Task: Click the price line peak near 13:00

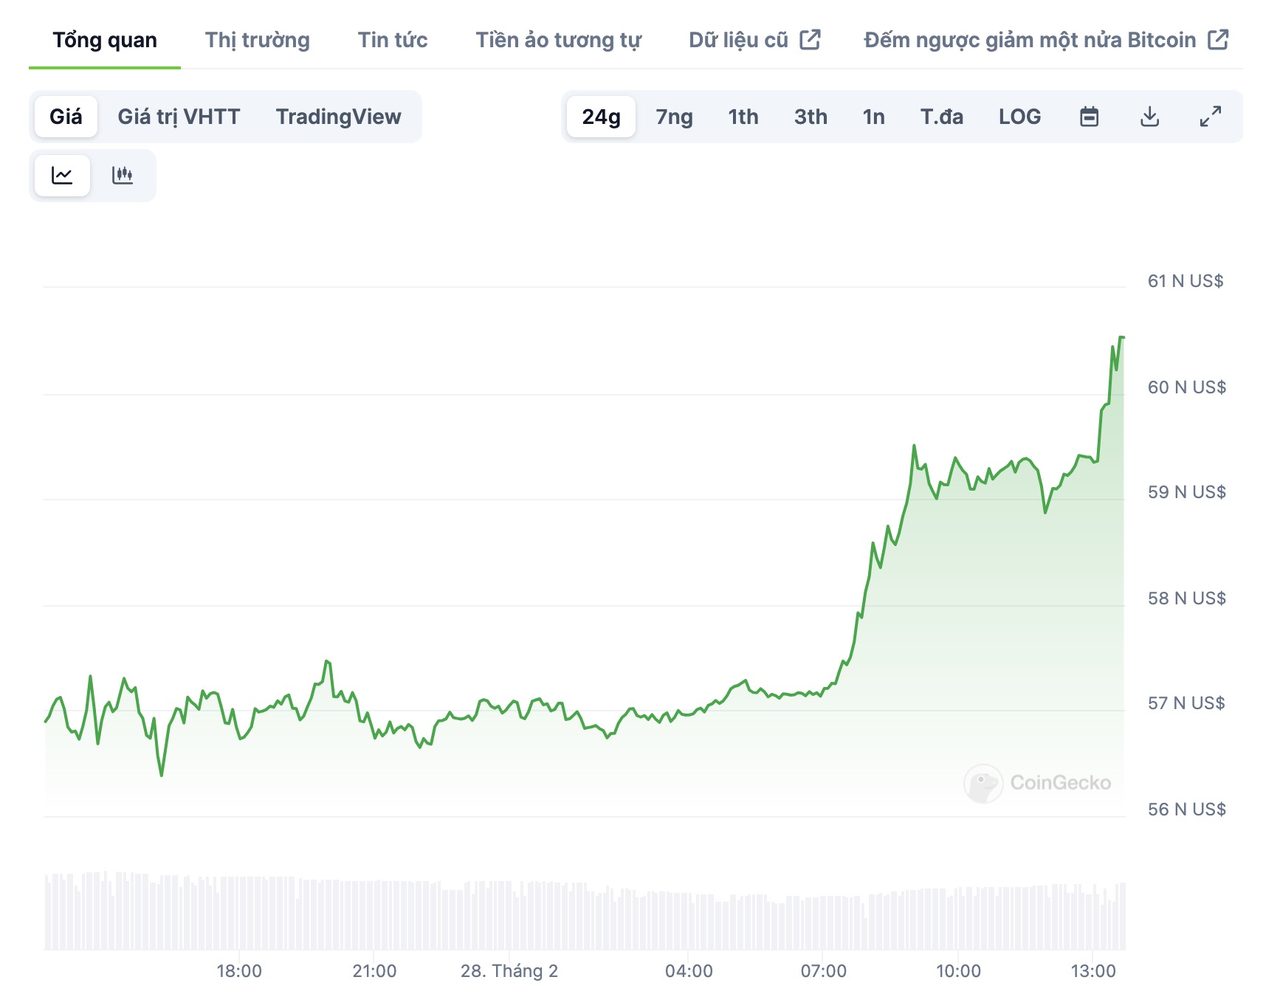Action: coord(1121,338)
